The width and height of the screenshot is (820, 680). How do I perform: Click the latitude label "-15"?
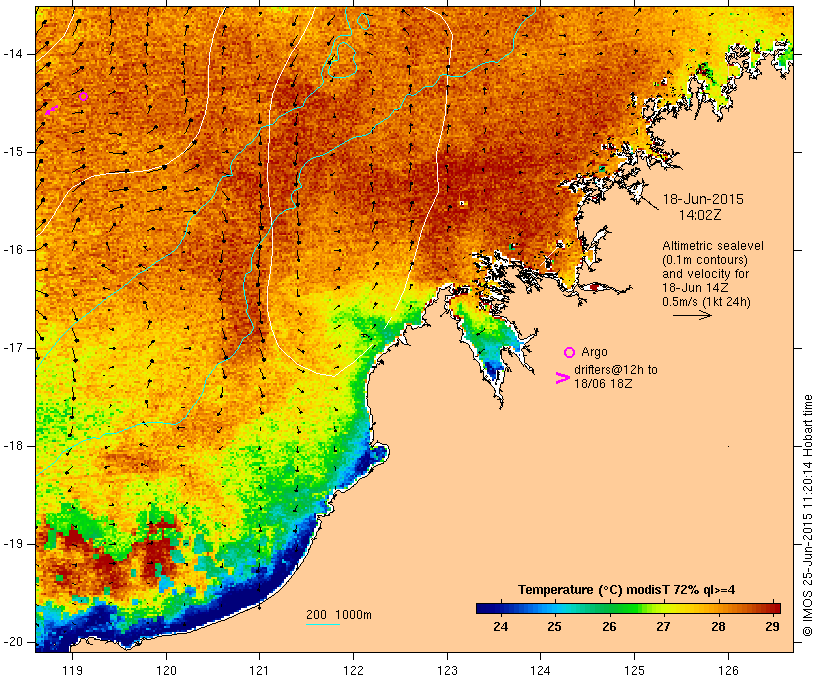coord(13,152)
